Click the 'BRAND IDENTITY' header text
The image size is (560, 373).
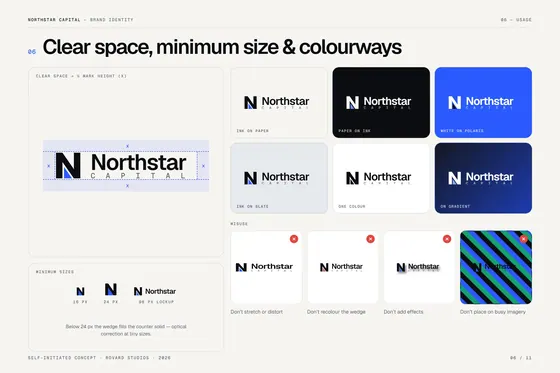point(111,20)
